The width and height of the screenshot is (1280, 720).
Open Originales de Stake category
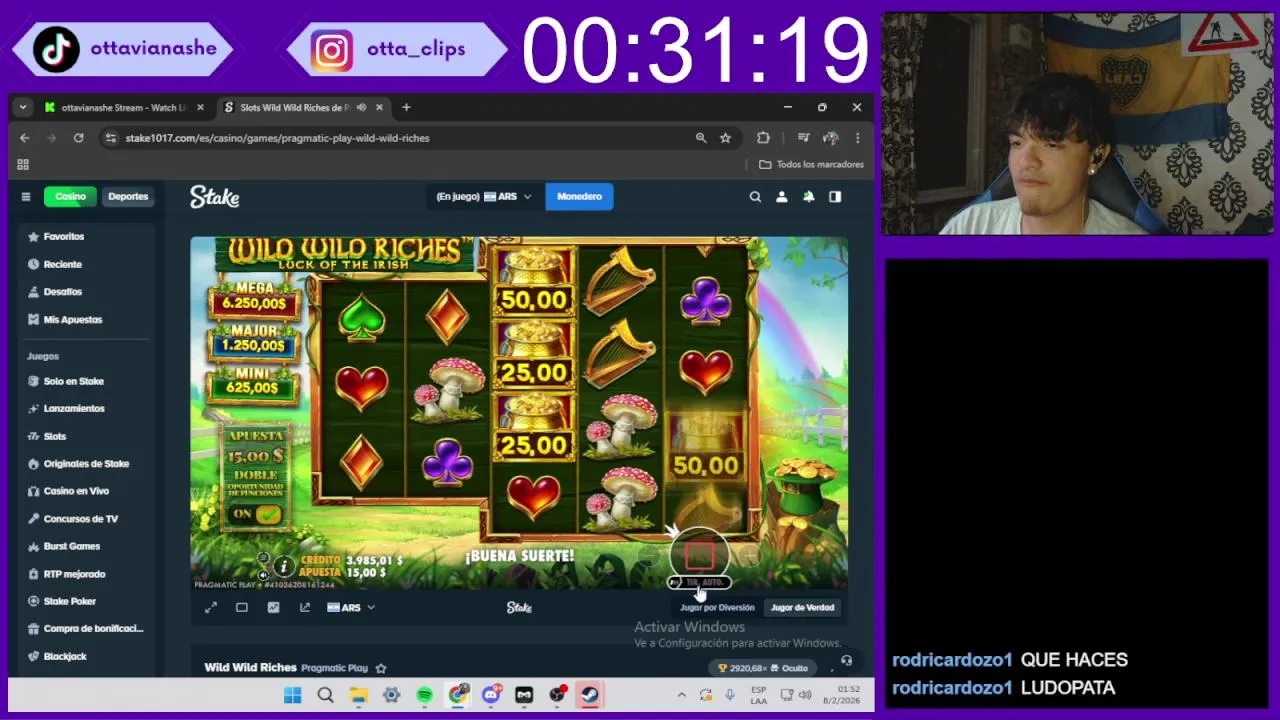pyautogui.click(x=85, y=464)
